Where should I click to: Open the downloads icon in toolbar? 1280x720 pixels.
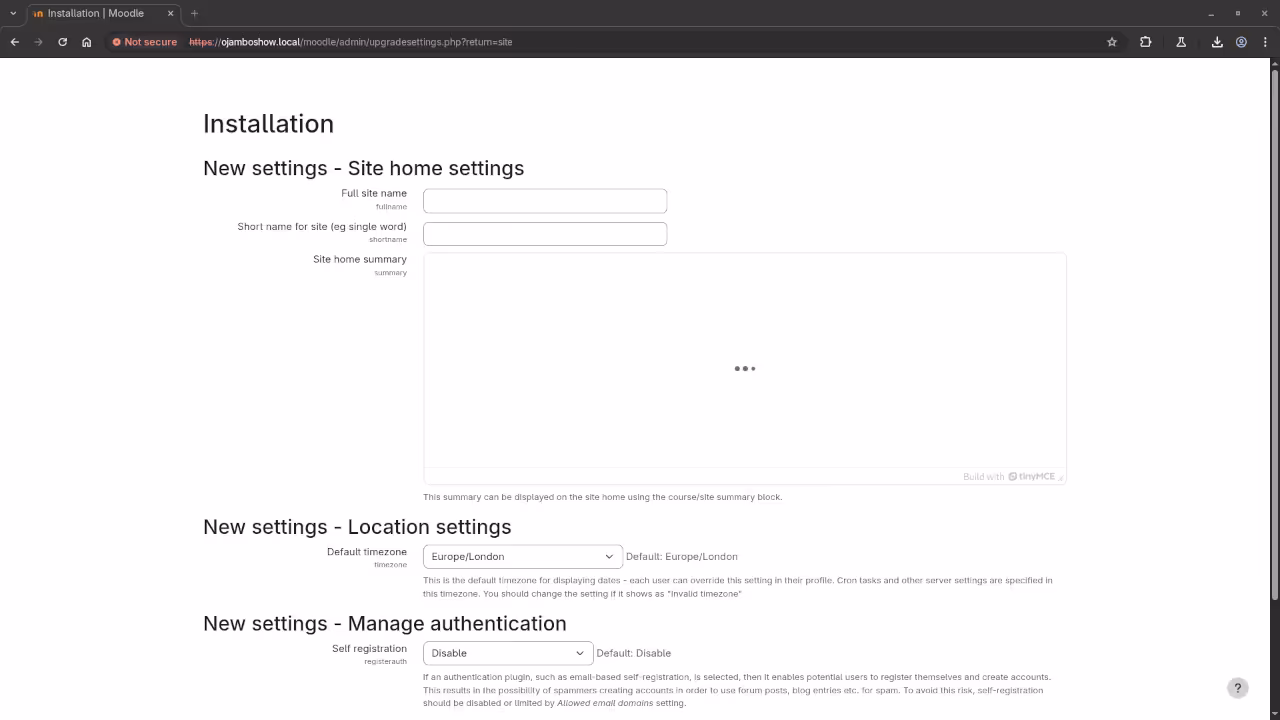pos(1217,42)
